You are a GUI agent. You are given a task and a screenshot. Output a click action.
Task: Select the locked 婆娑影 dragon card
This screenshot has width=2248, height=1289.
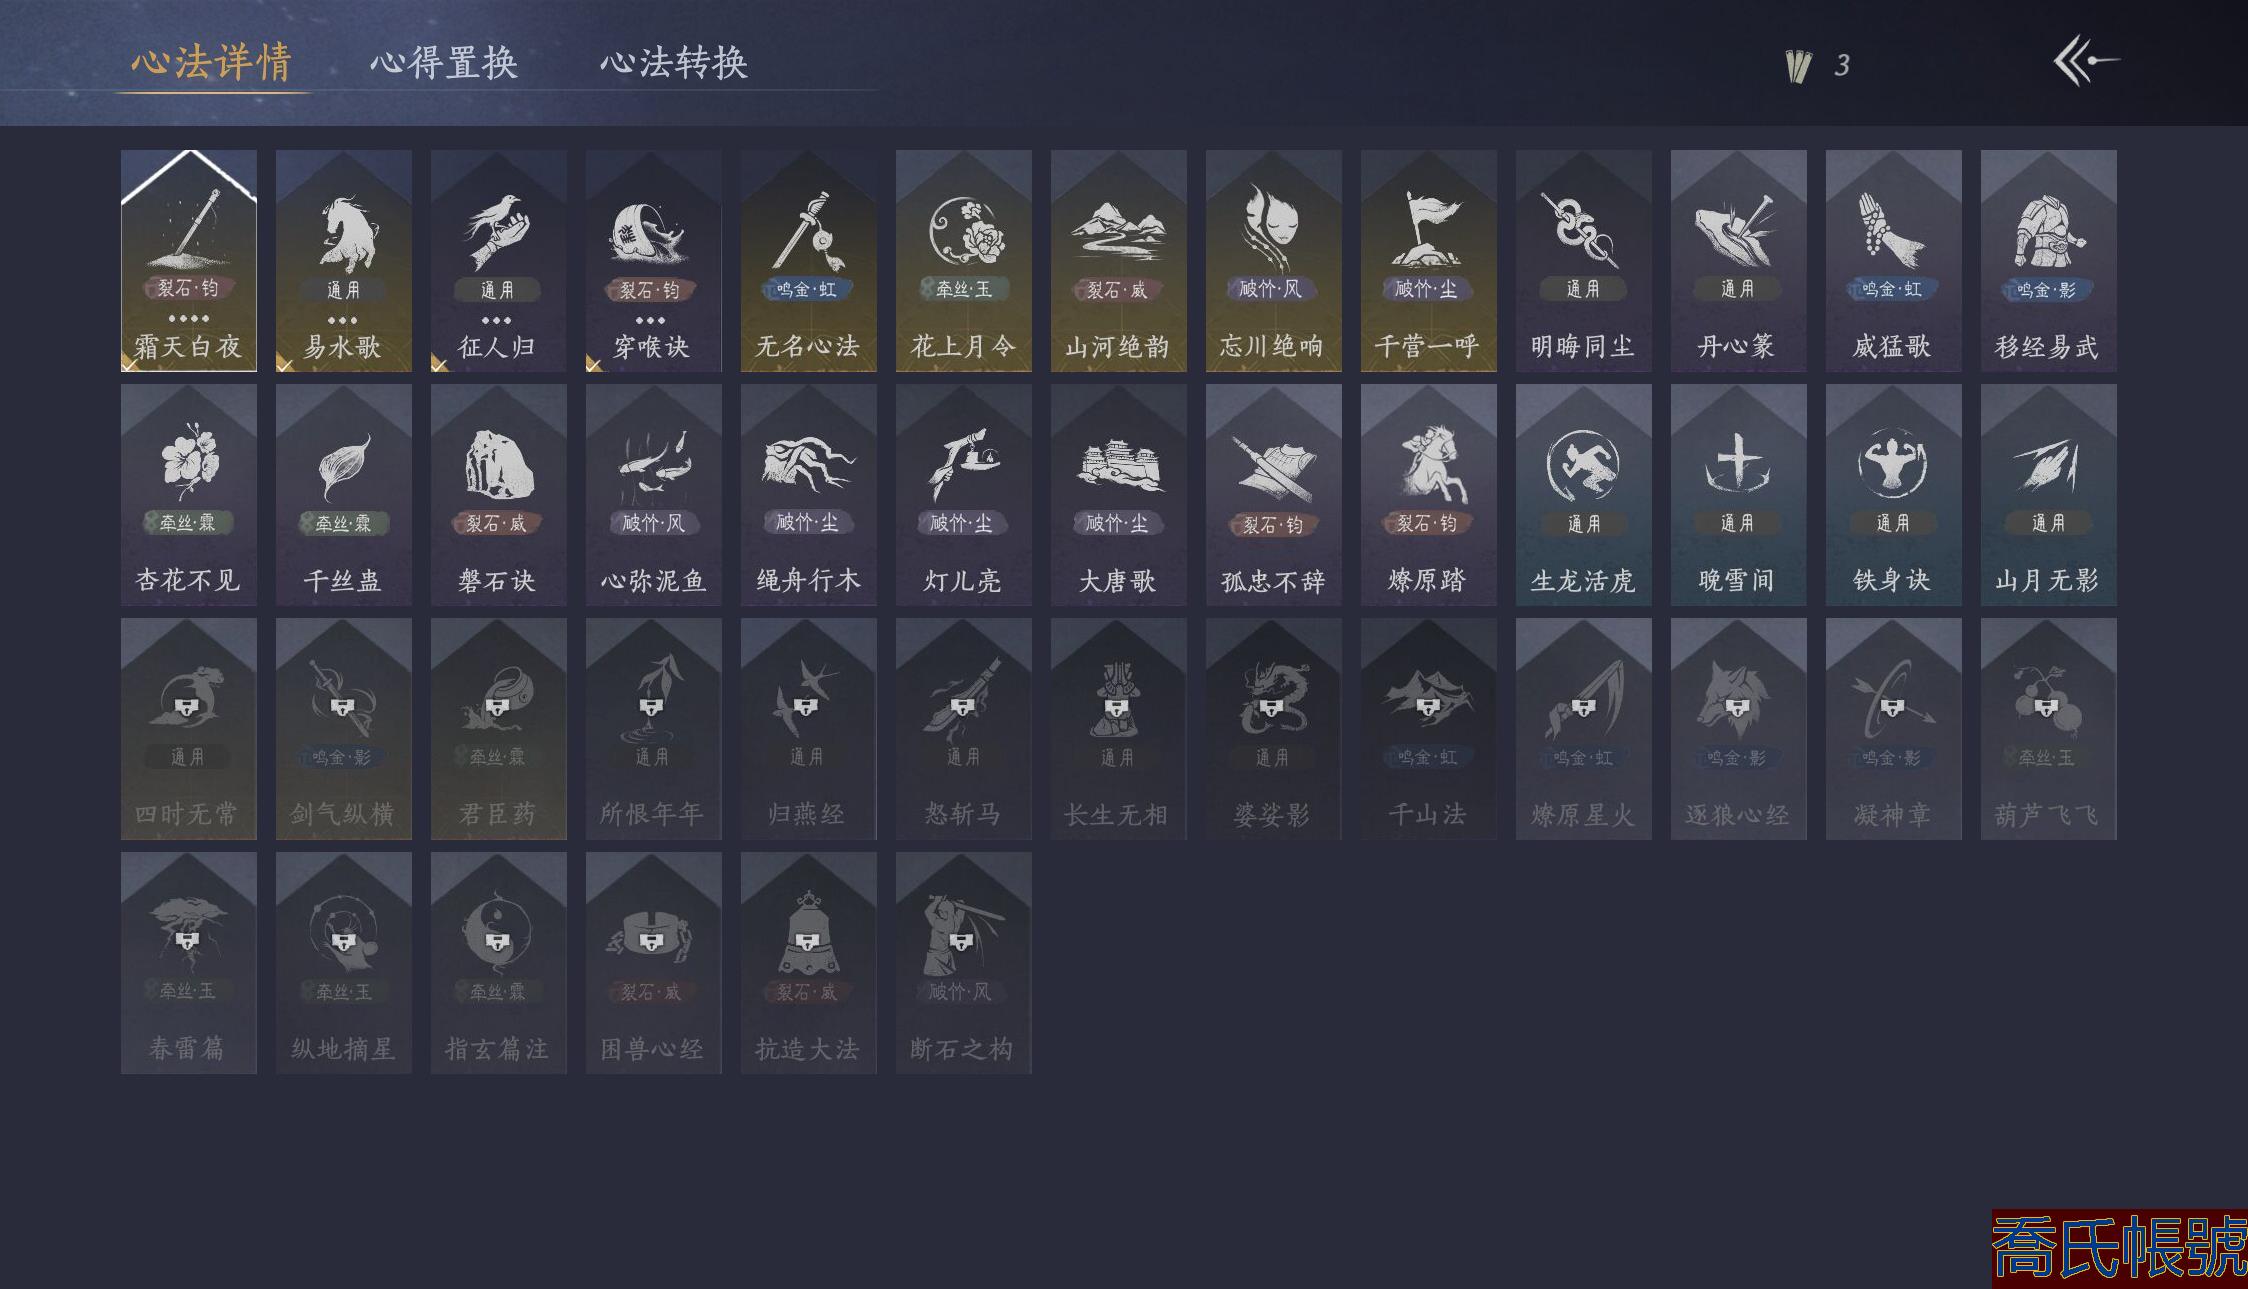pos(1274,729)
